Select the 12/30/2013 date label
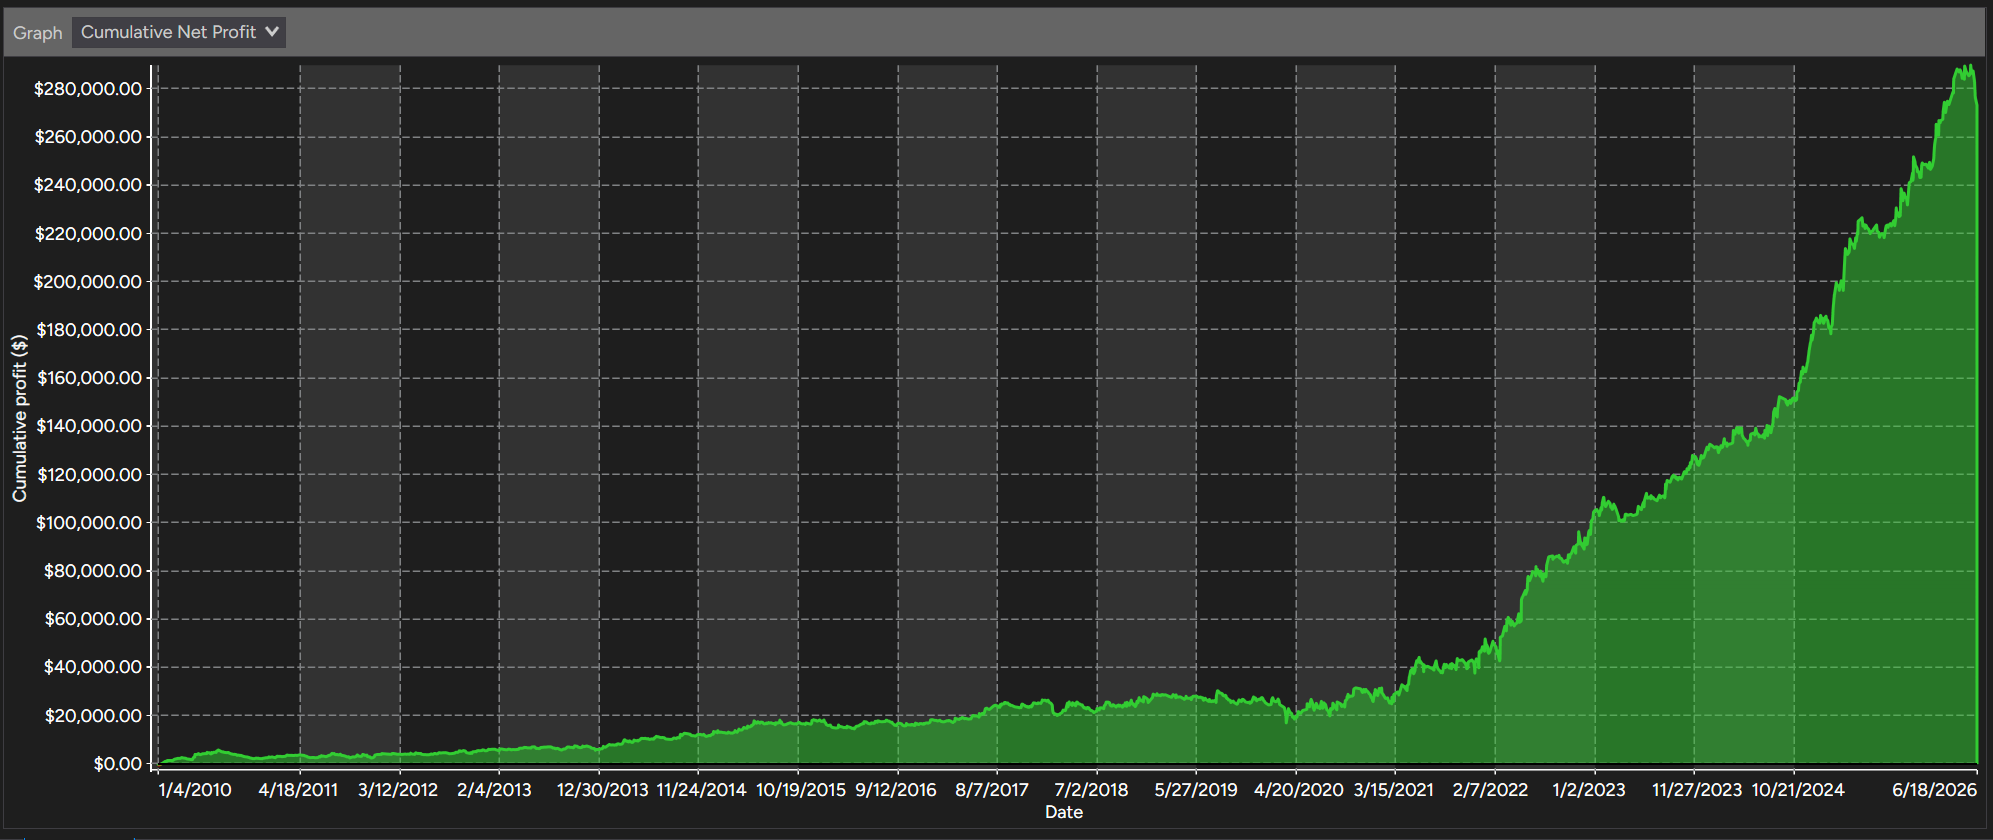Viewport: 1993px width, 840px height. (603, 790)
